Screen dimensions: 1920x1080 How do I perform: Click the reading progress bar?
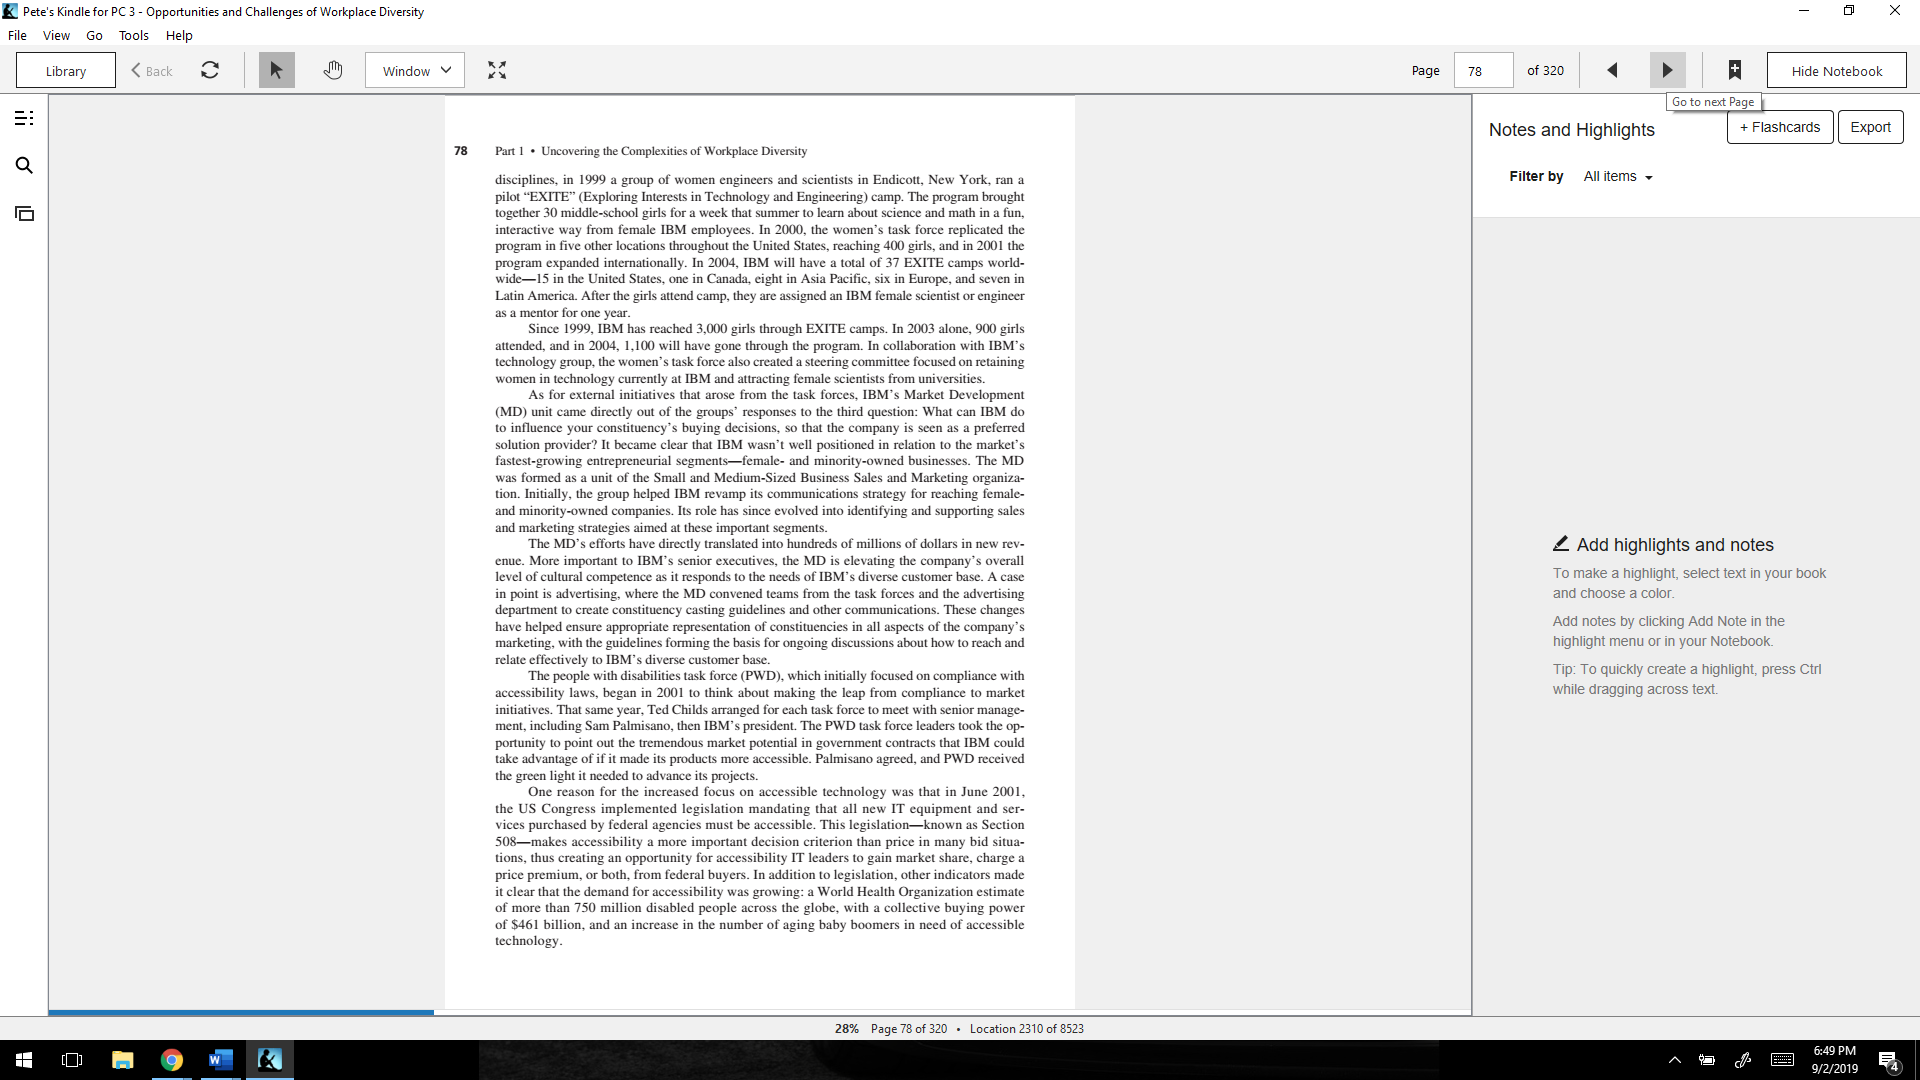[x=760, y=1012]
